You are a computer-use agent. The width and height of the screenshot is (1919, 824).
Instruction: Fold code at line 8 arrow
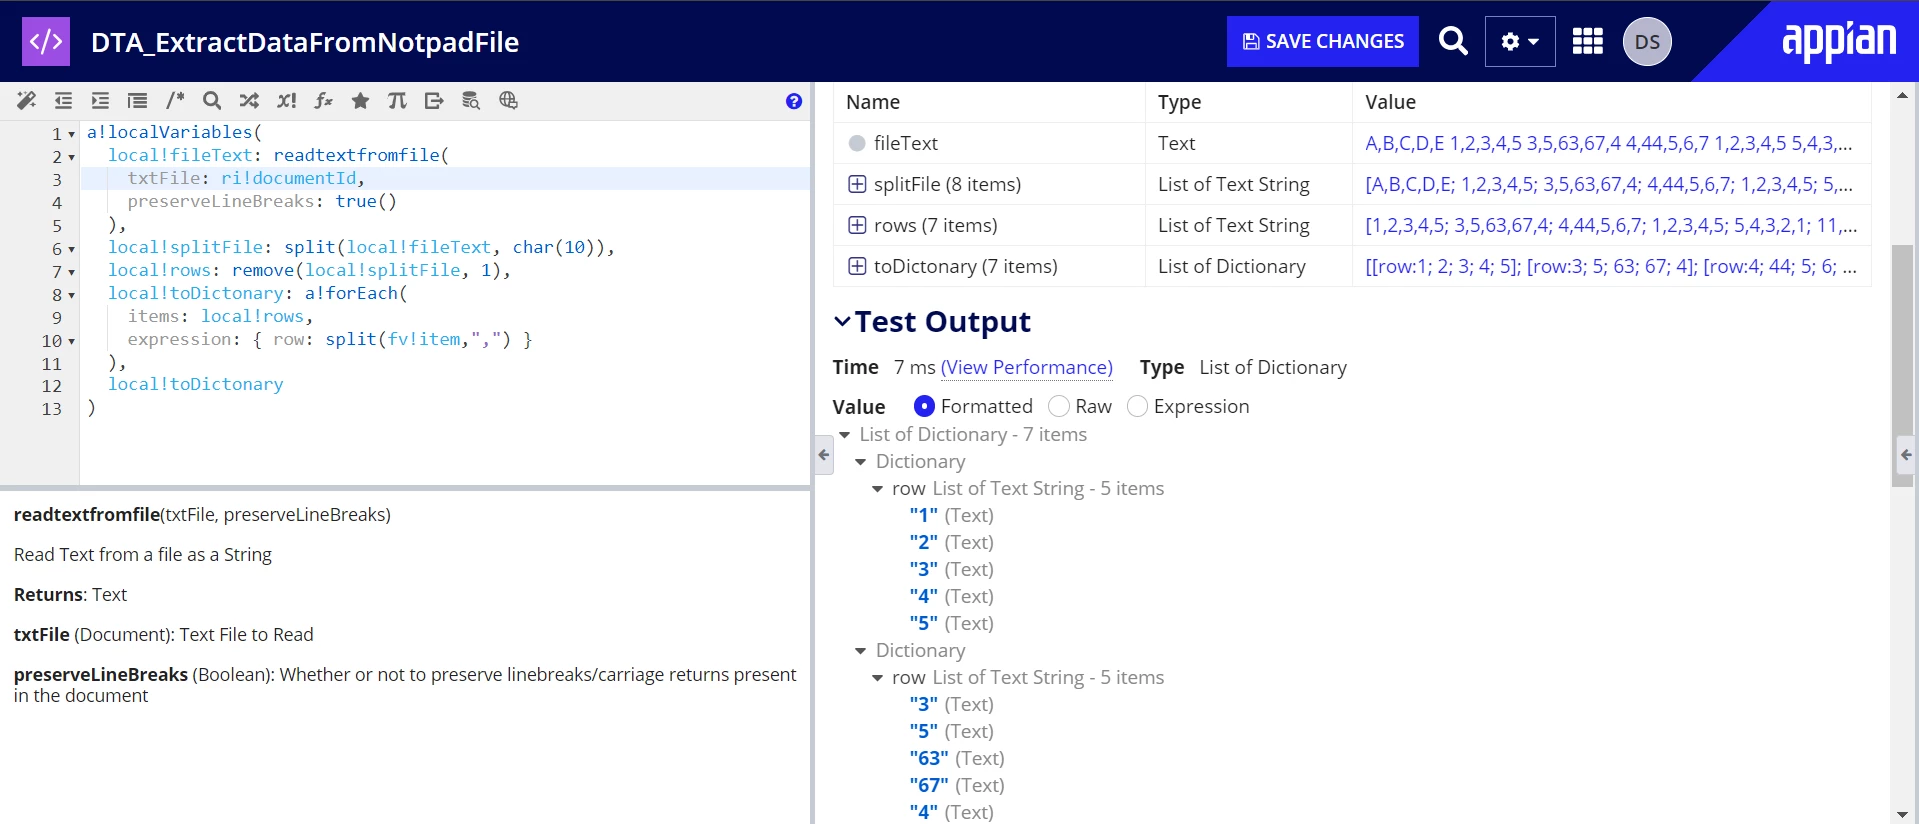click(72, 295)
